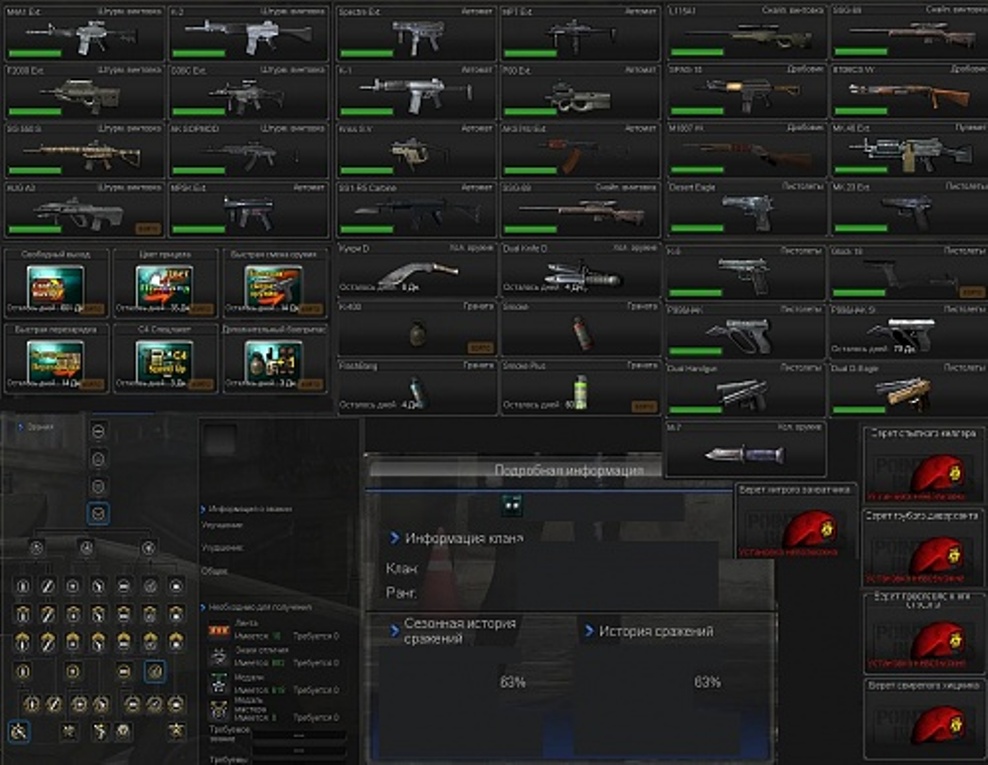
Task: Pick the Mk.46 Ext. machine gun
Action: pos(908,152)
